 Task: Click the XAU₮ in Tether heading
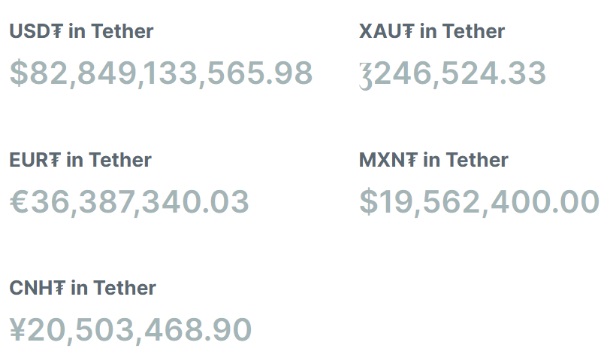(432, 31)
